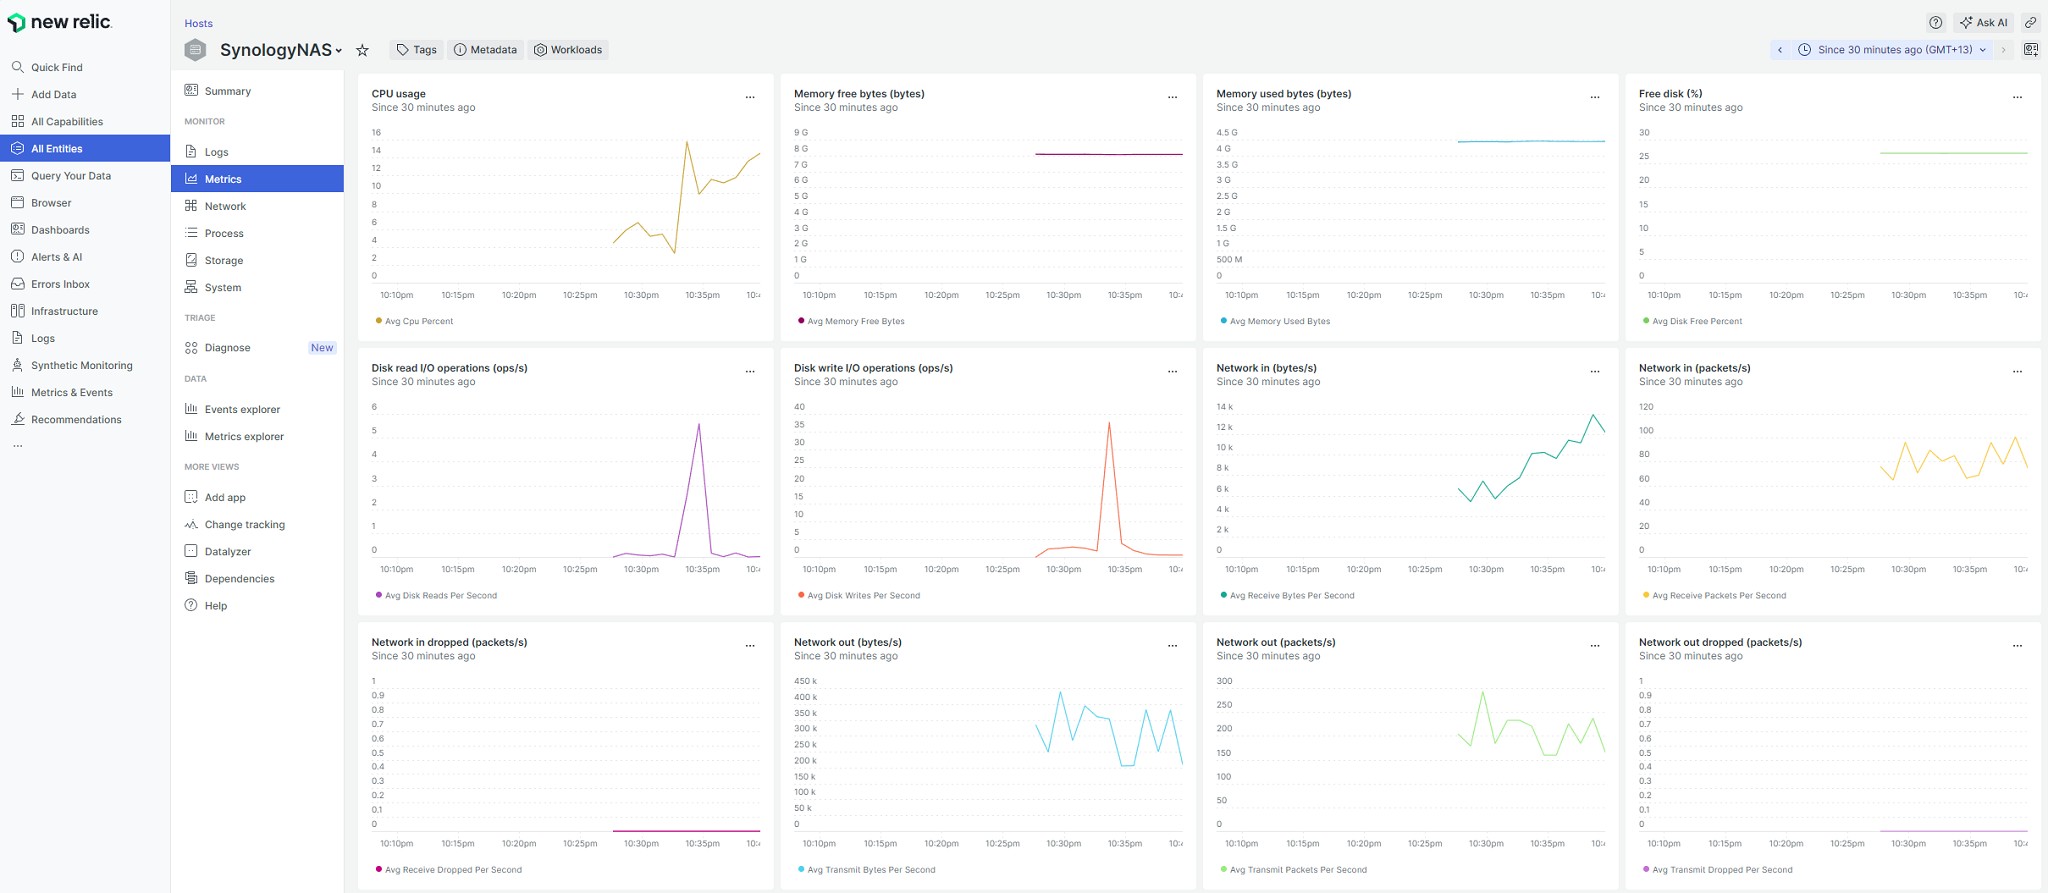Screen dimensions: 2048x893
Task: Select Storage in the monitor menu
Action: point(224,260)
